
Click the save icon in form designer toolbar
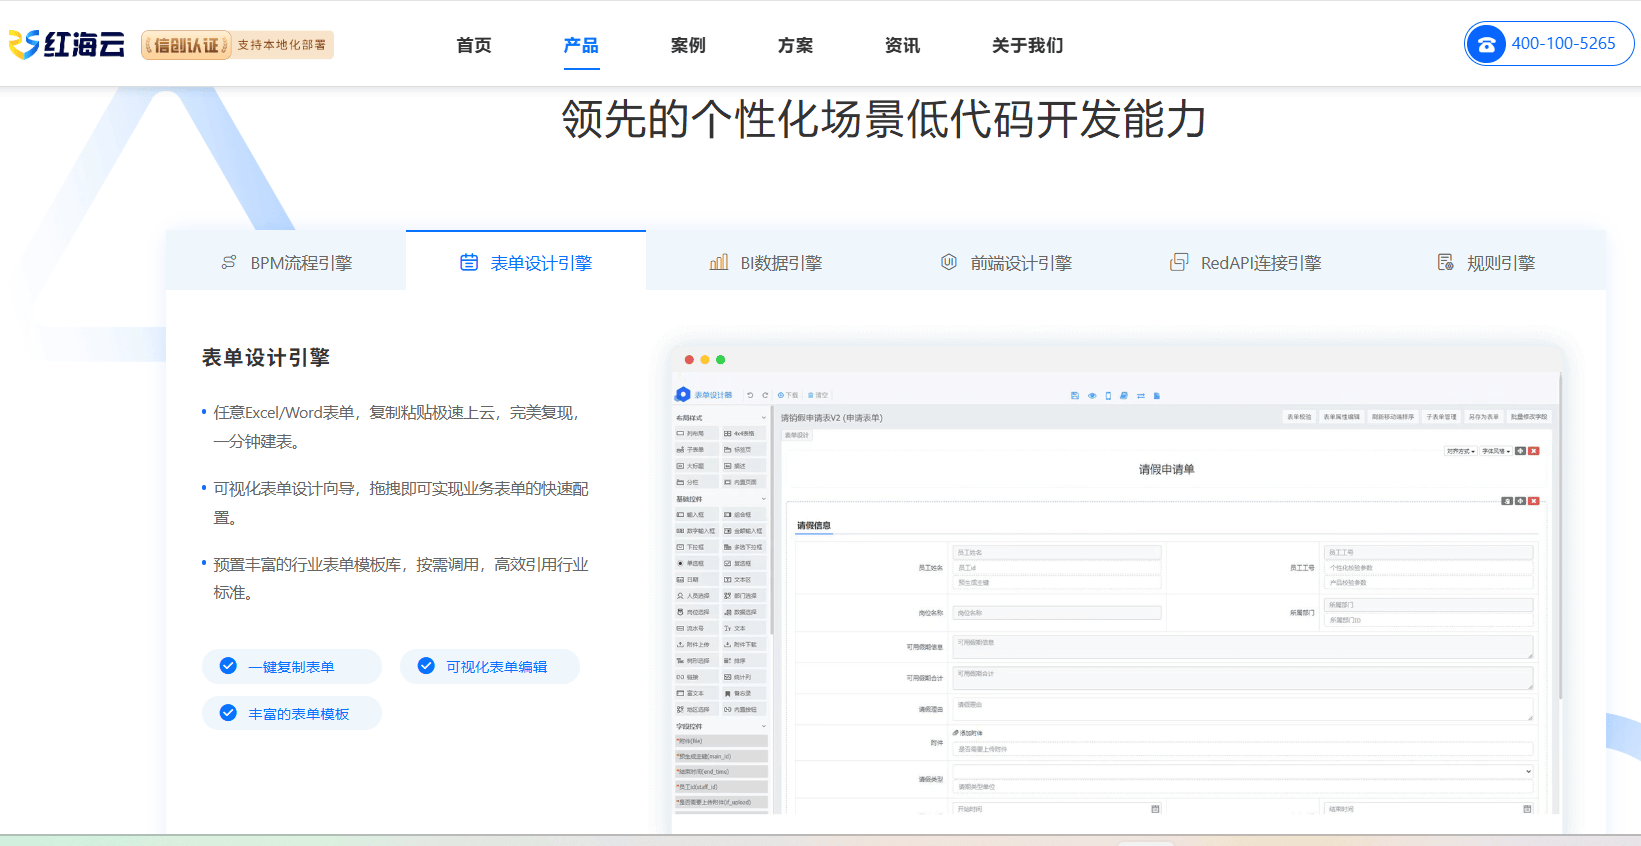point(1075,396)
